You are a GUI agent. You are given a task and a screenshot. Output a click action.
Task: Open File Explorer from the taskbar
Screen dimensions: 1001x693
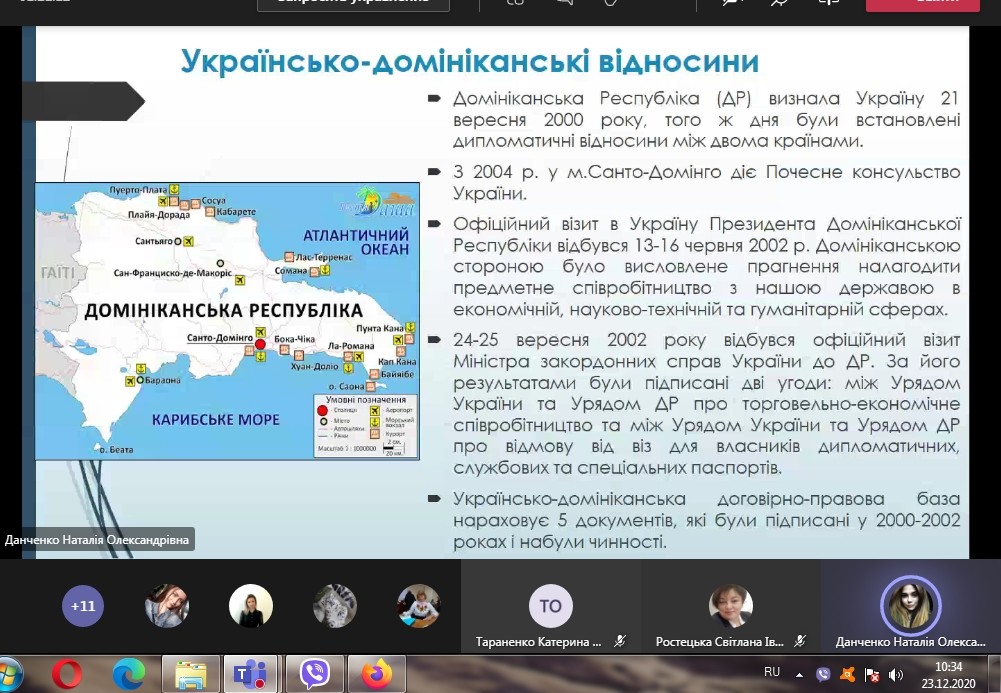tap(189, 674)
